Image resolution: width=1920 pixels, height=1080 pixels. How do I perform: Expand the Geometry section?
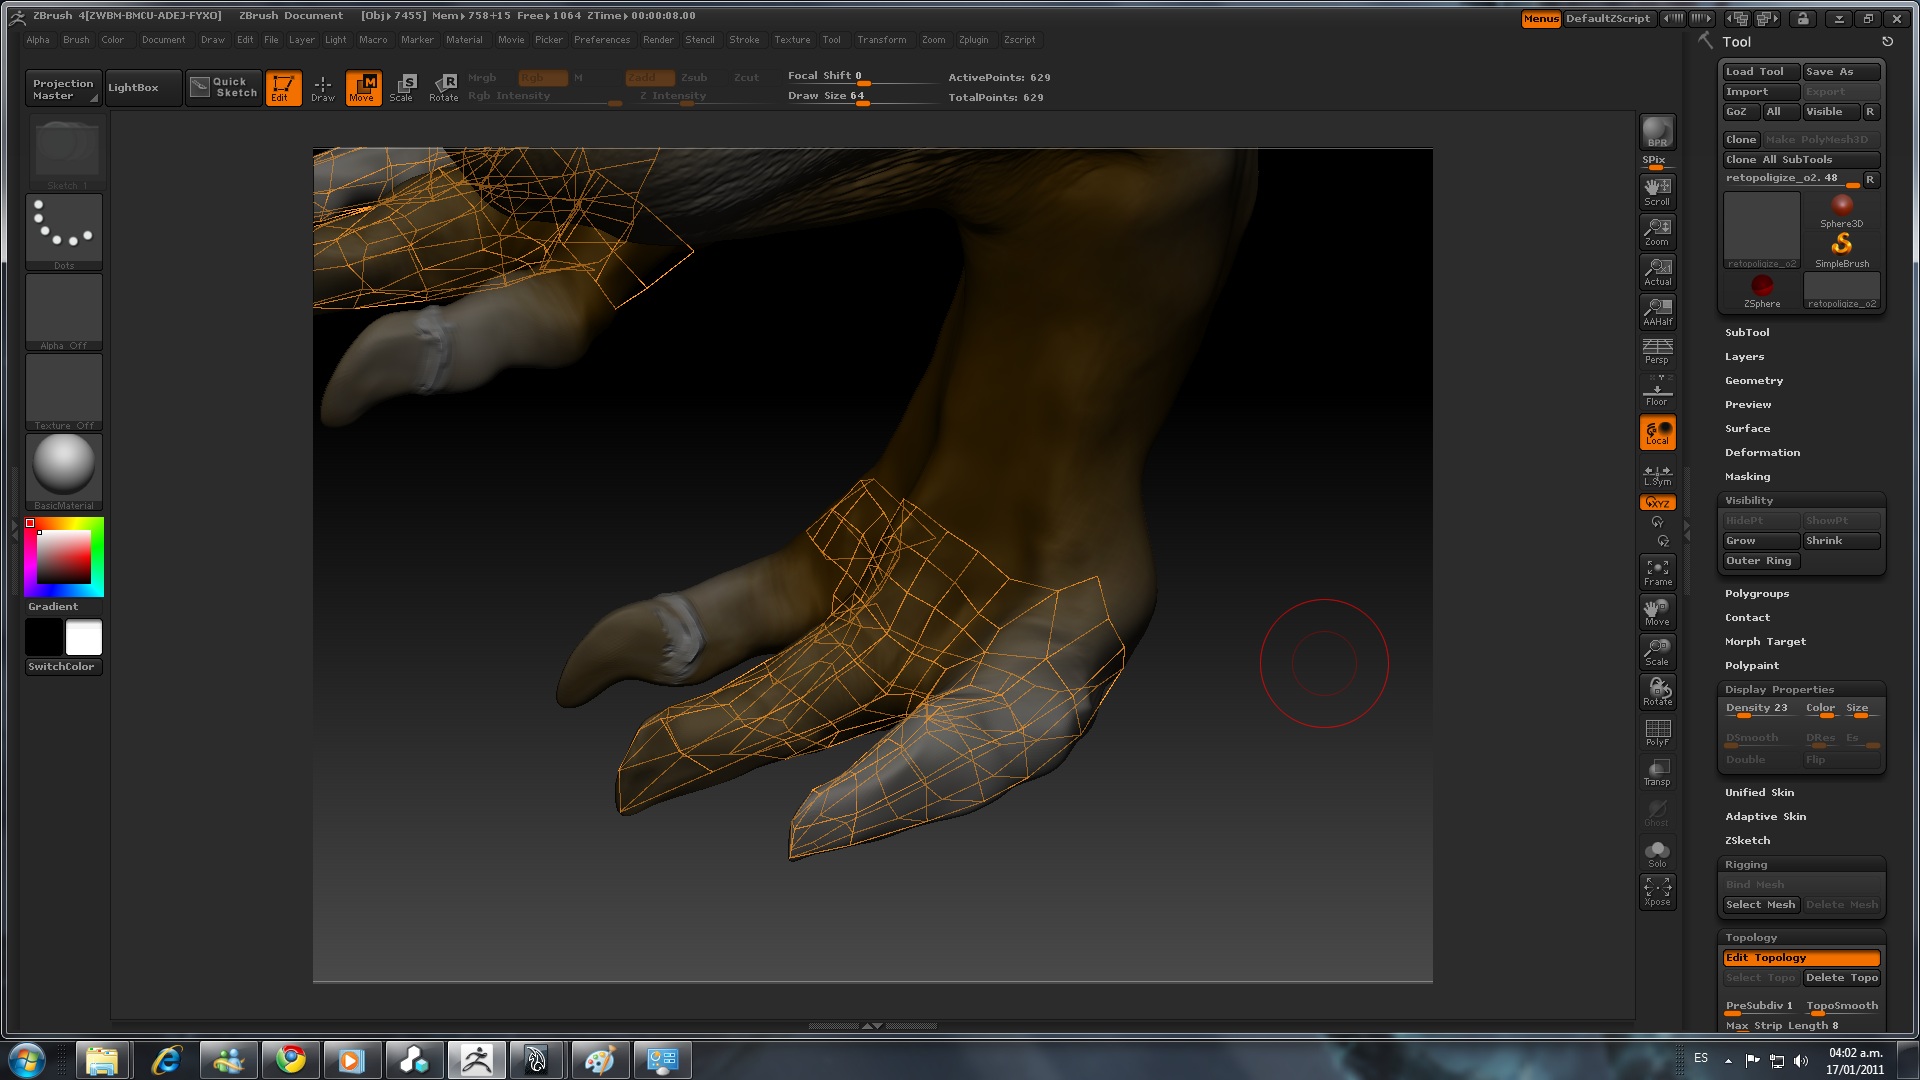1754,381
